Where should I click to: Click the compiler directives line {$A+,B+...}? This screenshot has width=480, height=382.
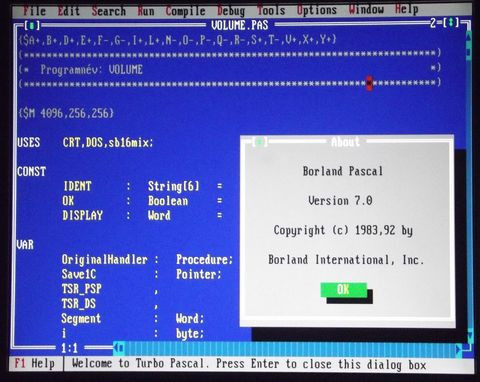(177, 40)
